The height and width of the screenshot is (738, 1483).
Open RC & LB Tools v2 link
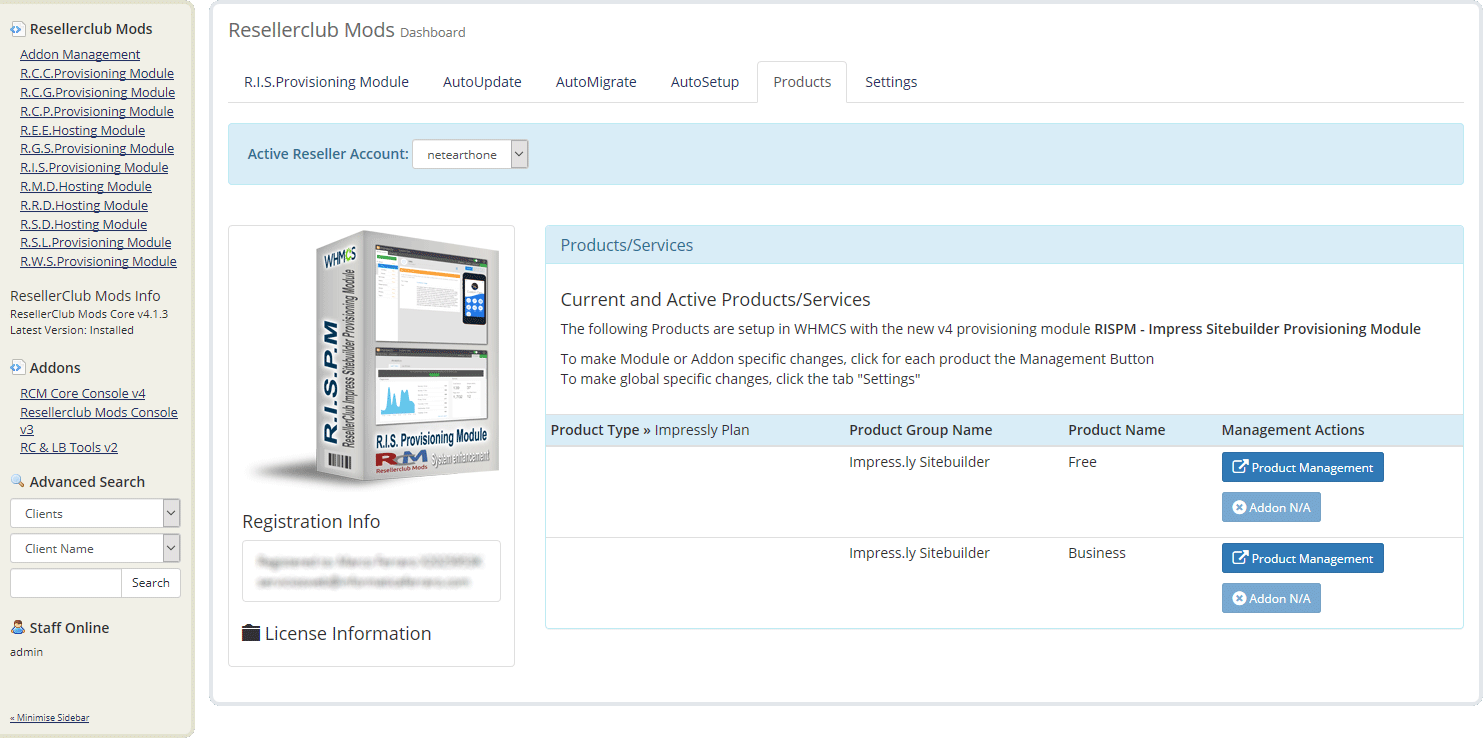point(69,447)
